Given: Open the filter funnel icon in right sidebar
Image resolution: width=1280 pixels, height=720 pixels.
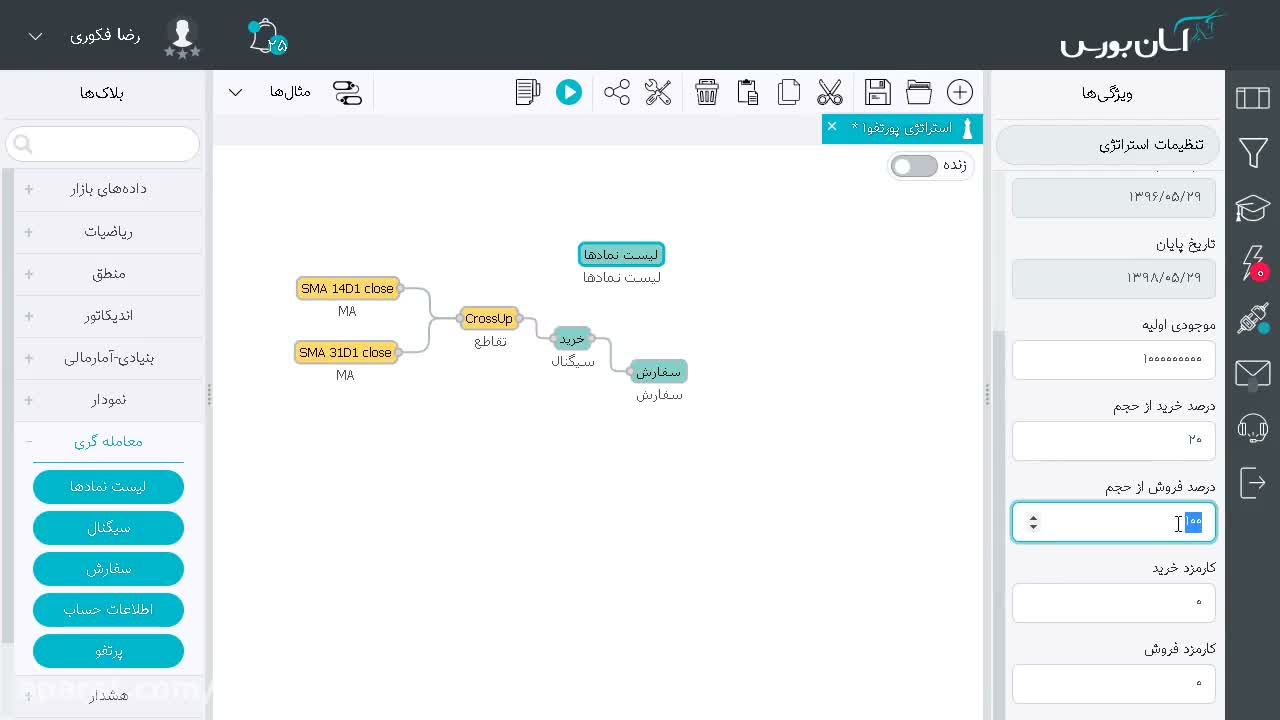Looking at the screenshot, I should (x=1253, y=152).
